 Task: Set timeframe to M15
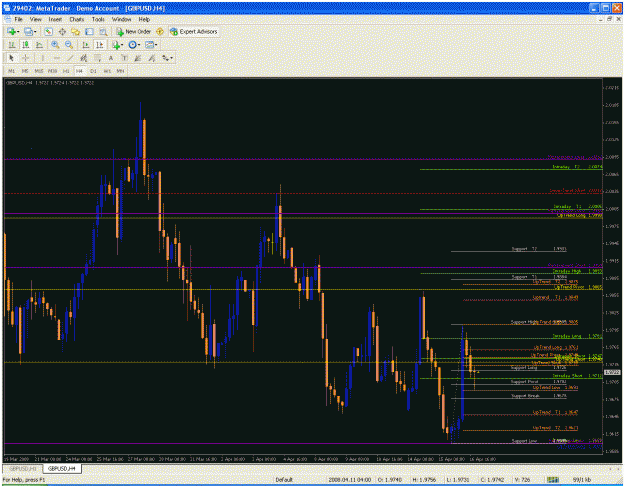tap(39, 71)
